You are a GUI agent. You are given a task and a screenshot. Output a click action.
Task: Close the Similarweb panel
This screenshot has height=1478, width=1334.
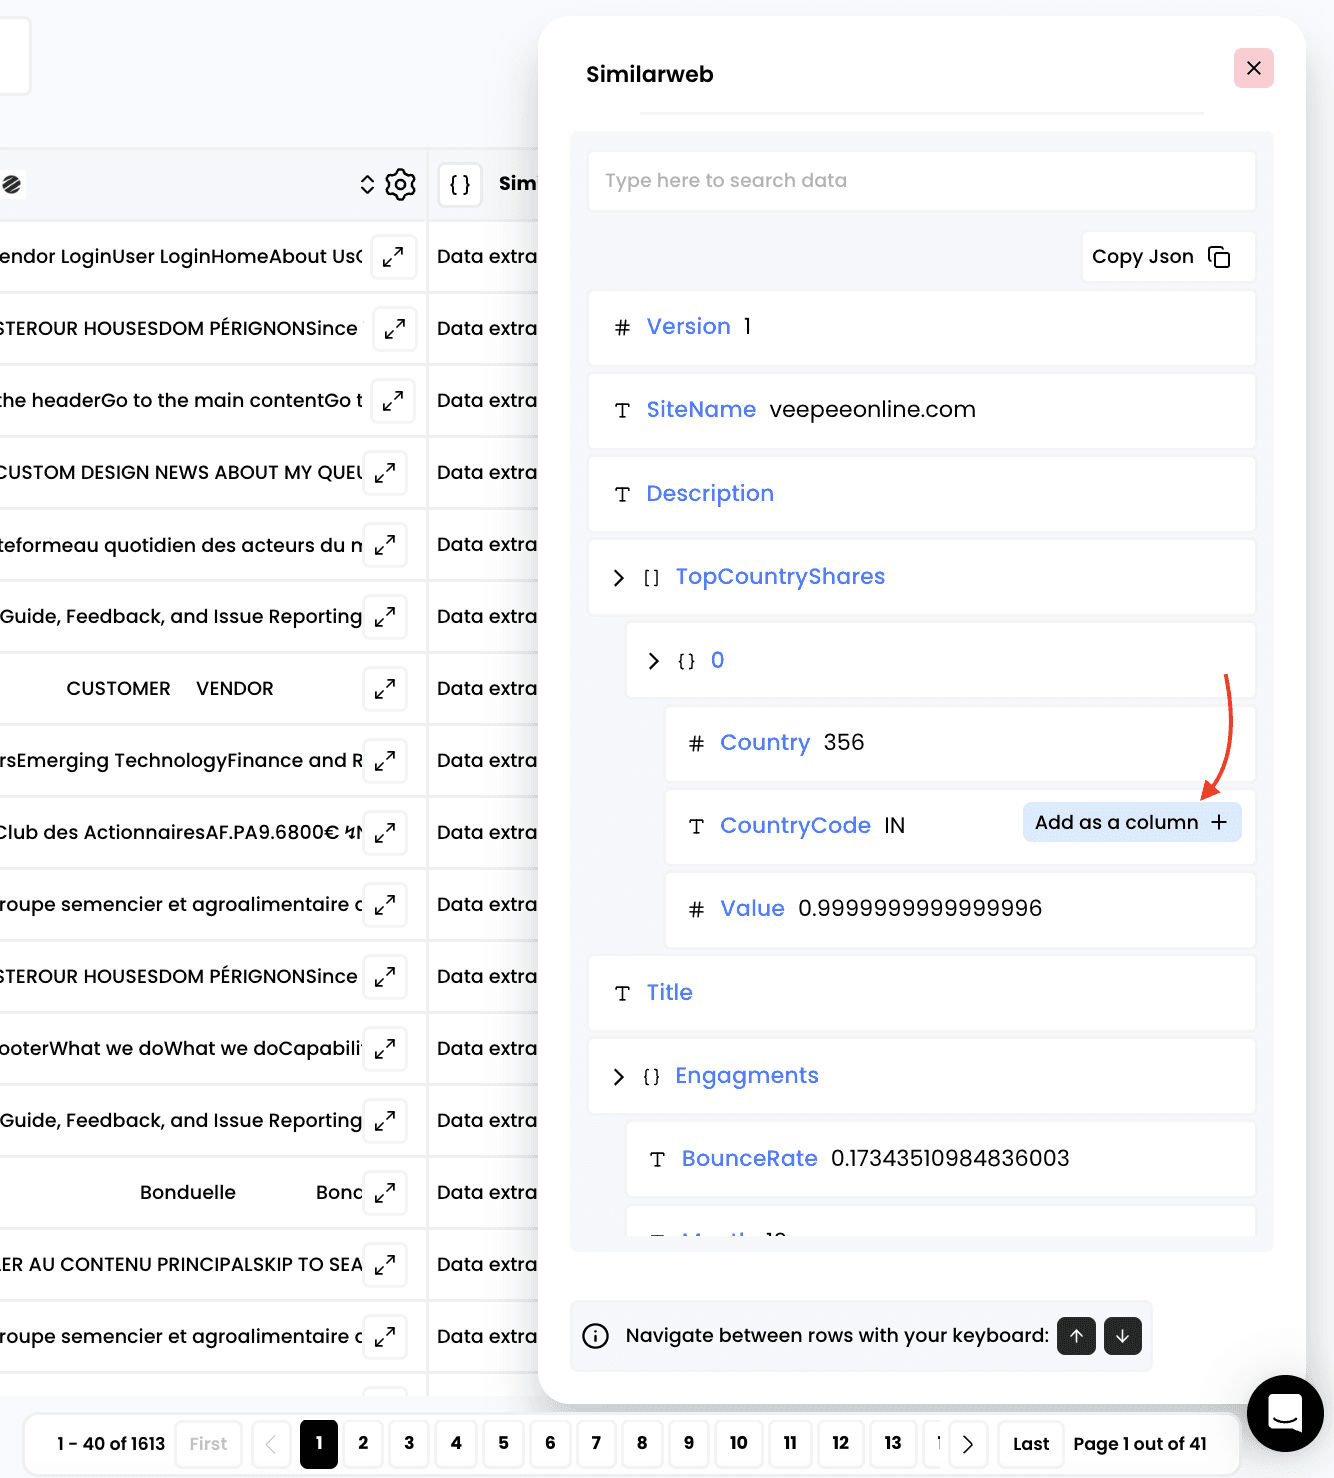tap(1253, 68)
